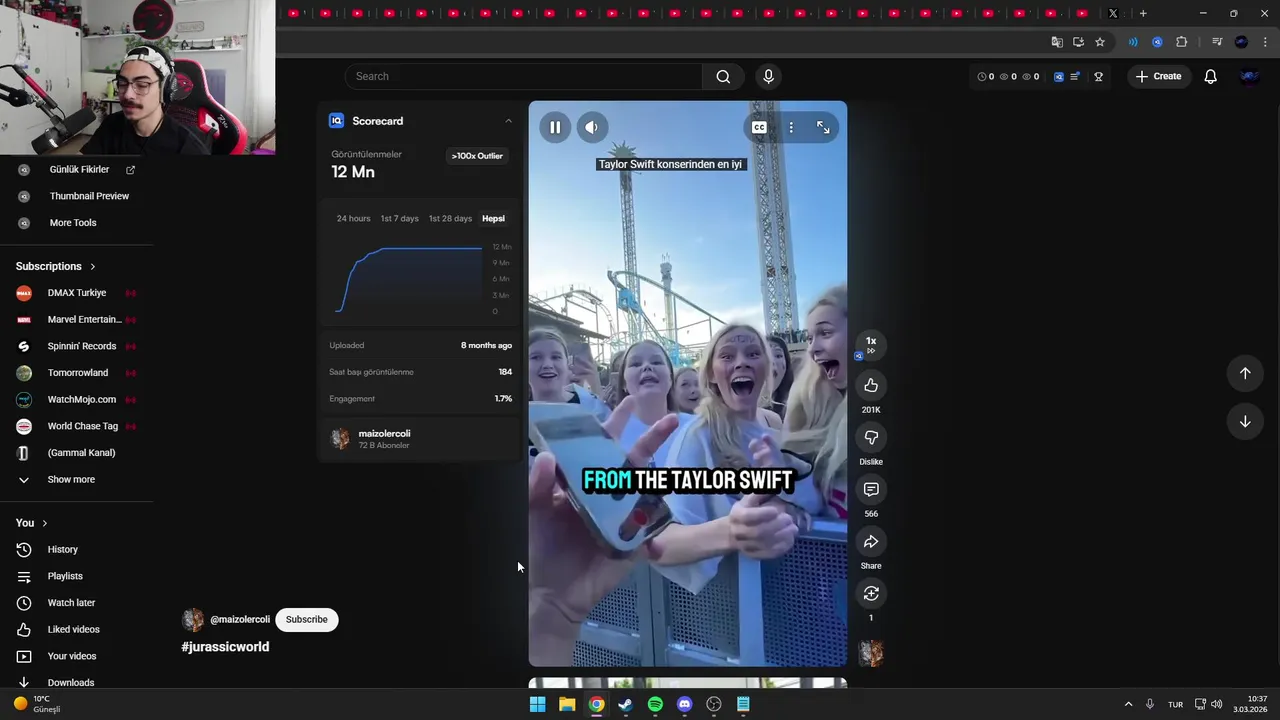This screenshot has height=720, width=1280.
Task: Select the 1st 7 days tab
Action: [399, 218]
